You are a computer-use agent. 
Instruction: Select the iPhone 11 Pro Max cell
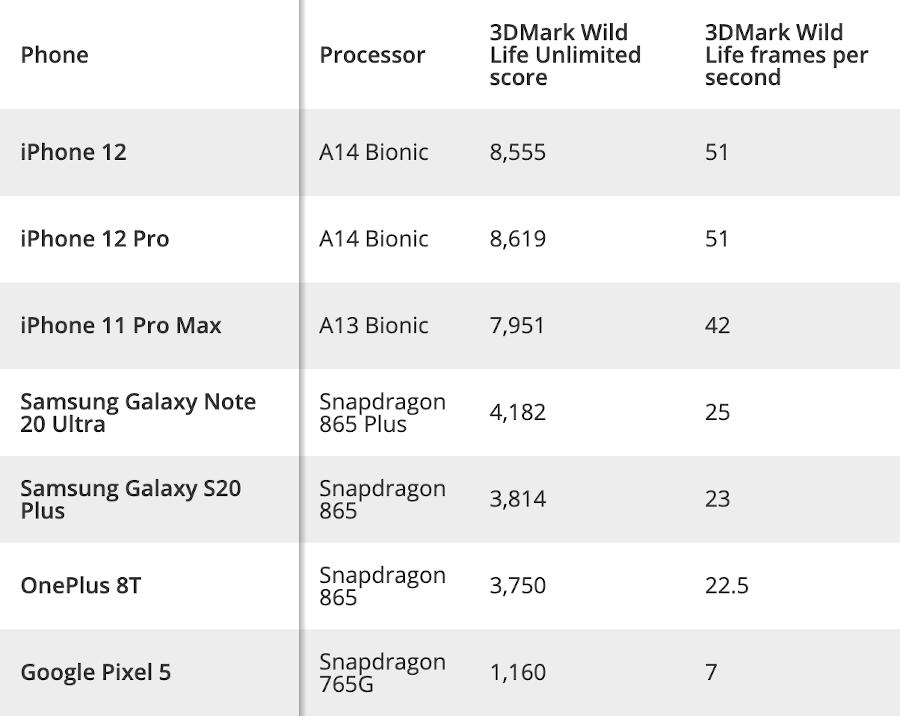[x=121, y=326]
